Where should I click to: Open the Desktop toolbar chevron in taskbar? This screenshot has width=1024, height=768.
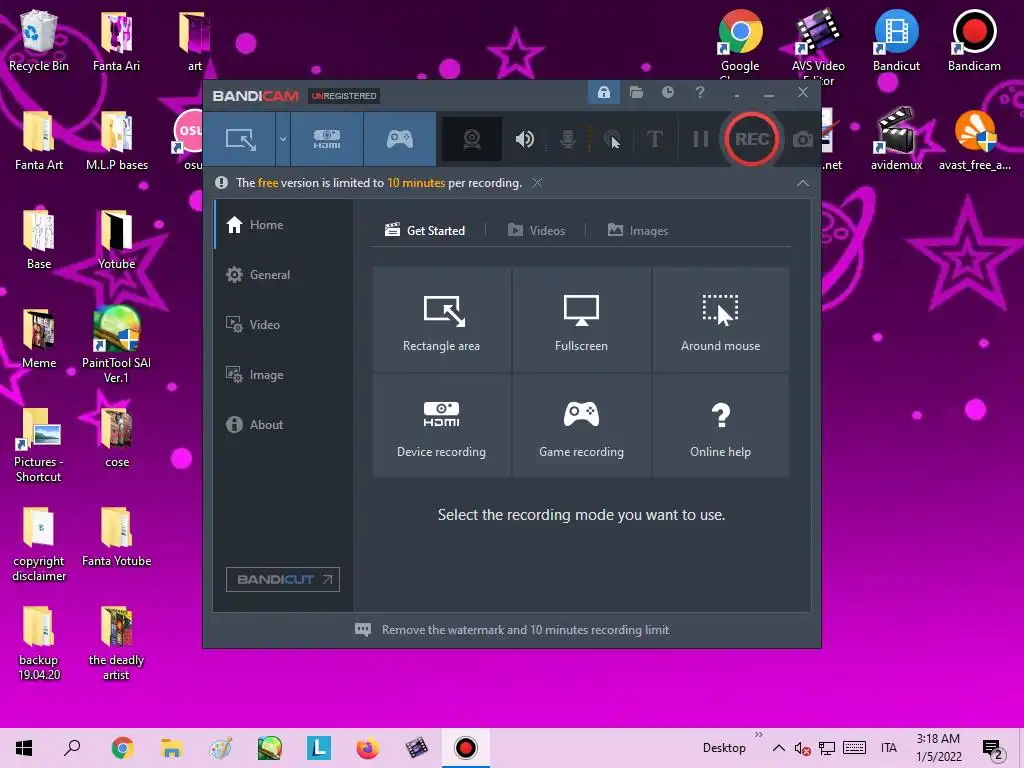click(x=758, y=735)
